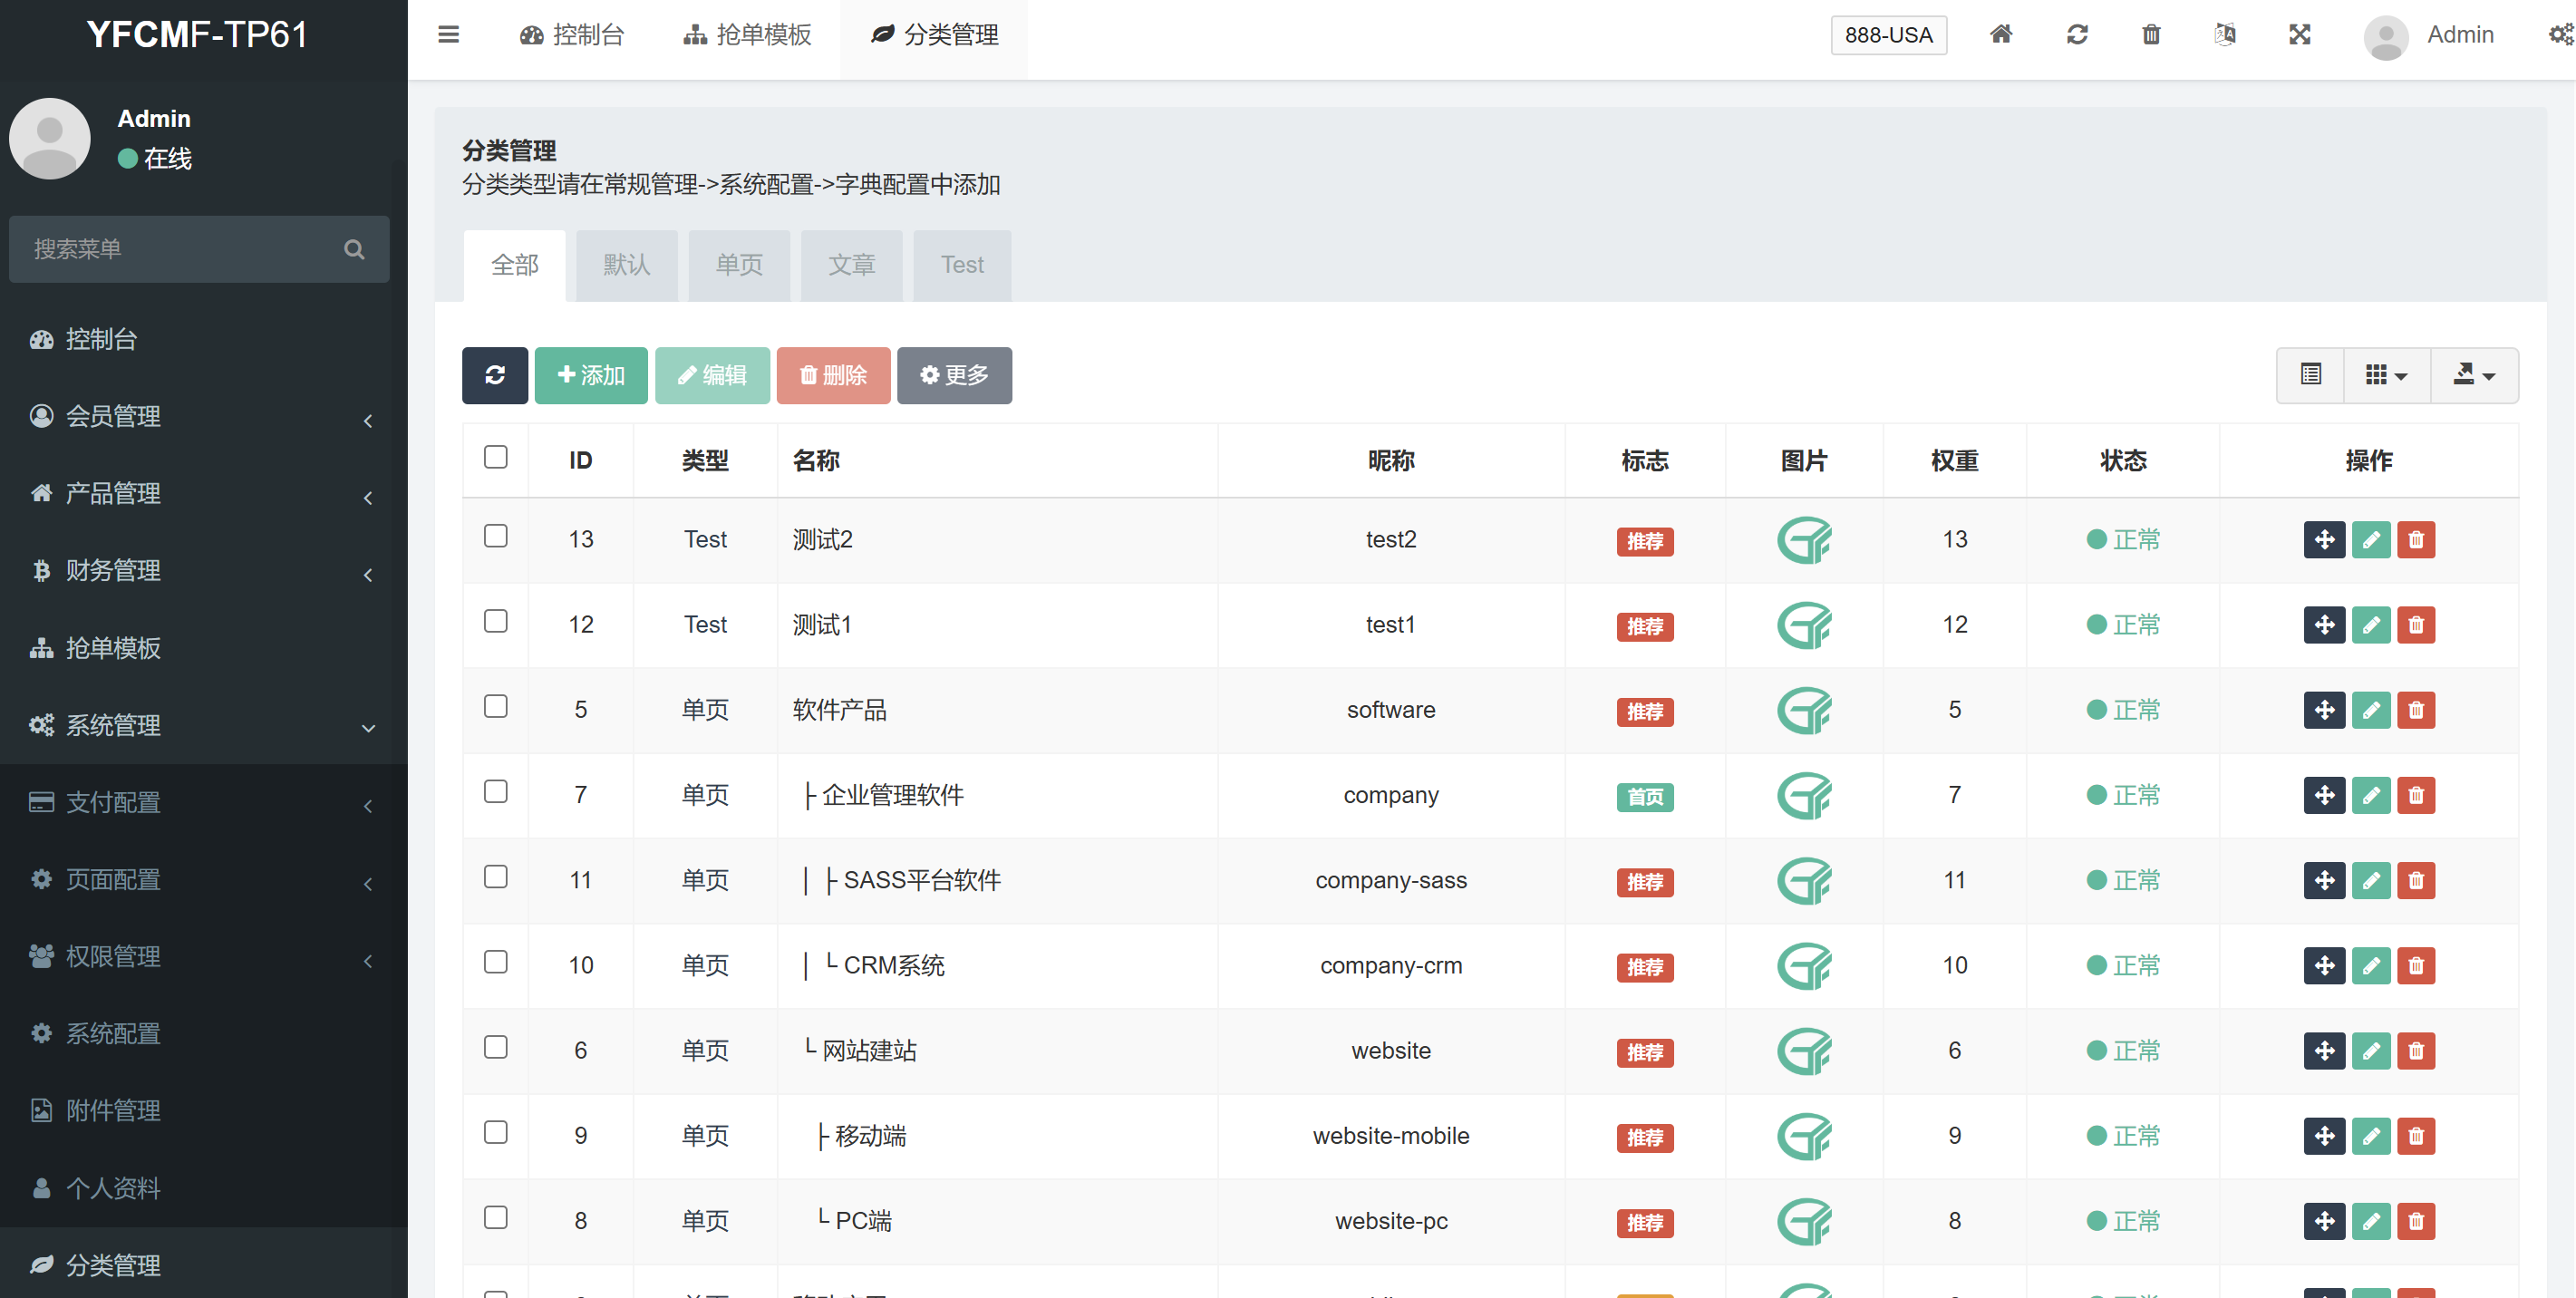Click the green 添加 button

[x=590, y=375]
